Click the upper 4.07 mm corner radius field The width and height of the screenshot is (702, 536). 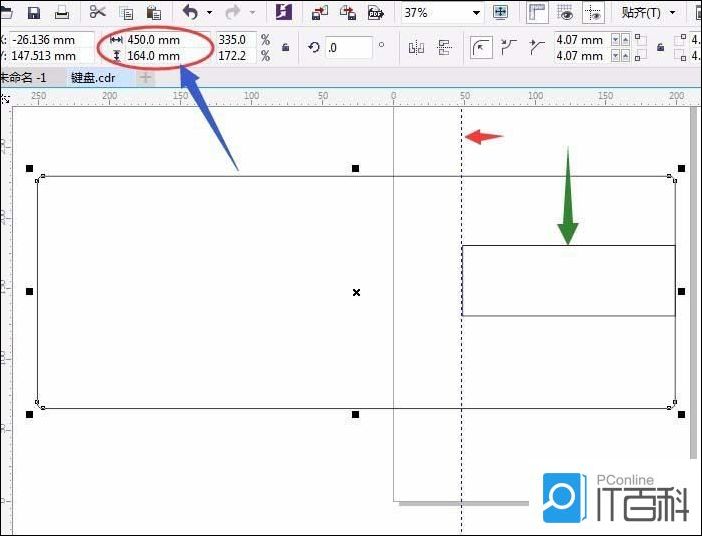[x=582, y=39]
